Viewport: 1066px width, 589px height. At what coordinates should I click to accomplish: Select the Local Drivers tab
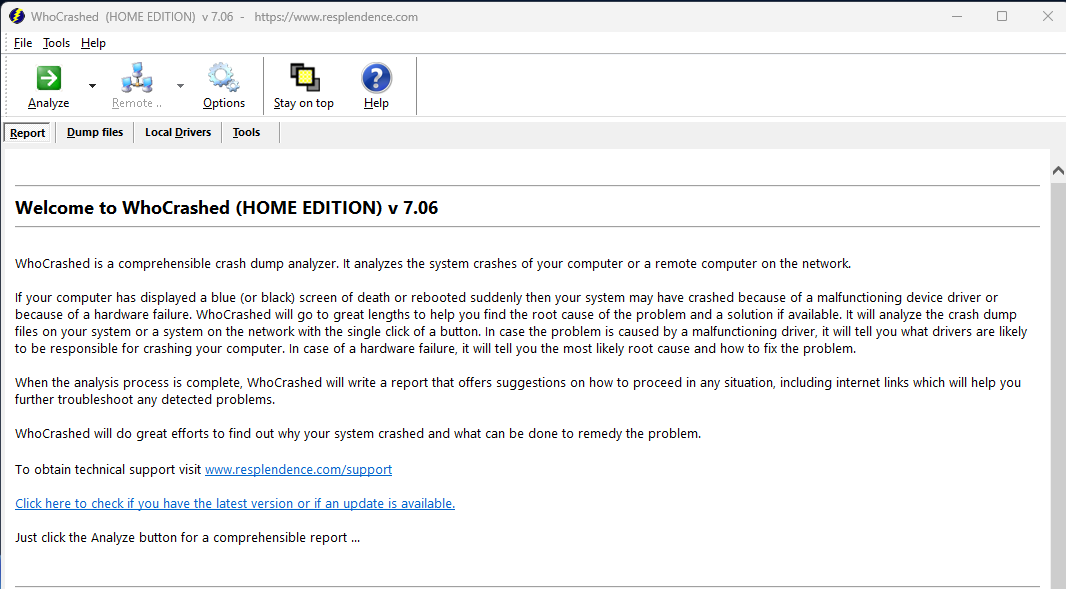(x=178, y=132)
